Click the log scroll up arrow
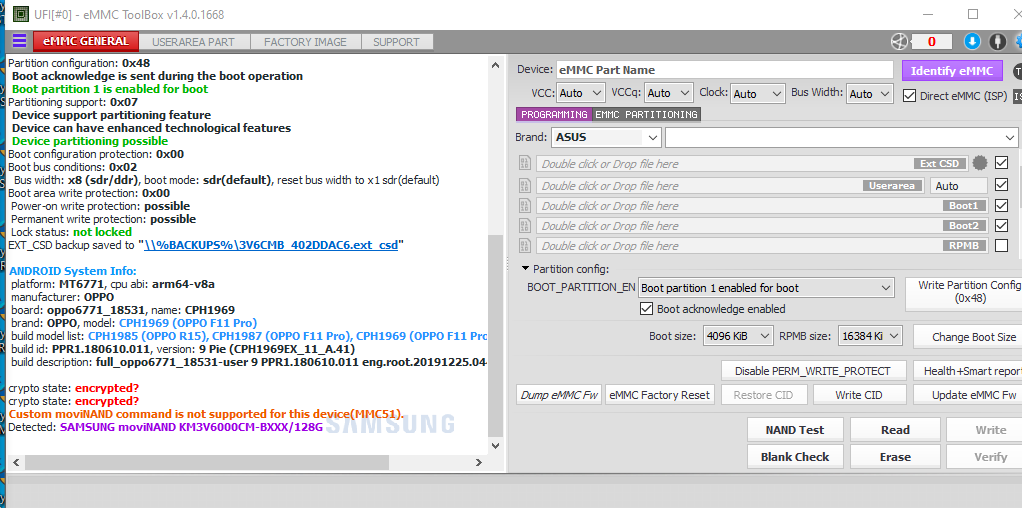The image size is (1022, 508). (x=495, y=66)
